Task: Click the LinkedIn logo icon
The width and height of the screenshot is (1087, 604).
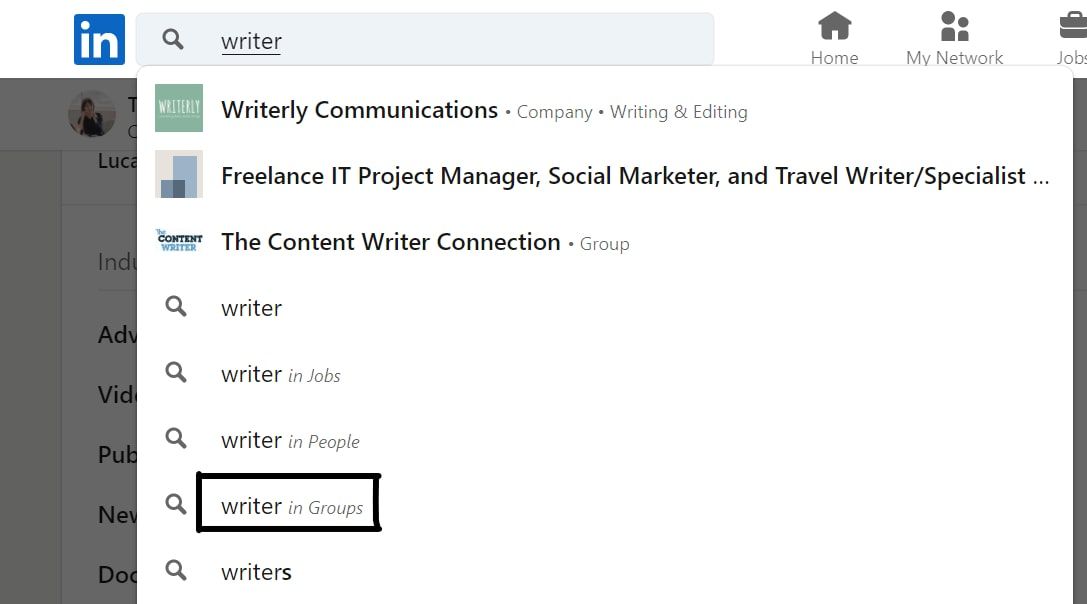Action: click(x=99, y=40)
